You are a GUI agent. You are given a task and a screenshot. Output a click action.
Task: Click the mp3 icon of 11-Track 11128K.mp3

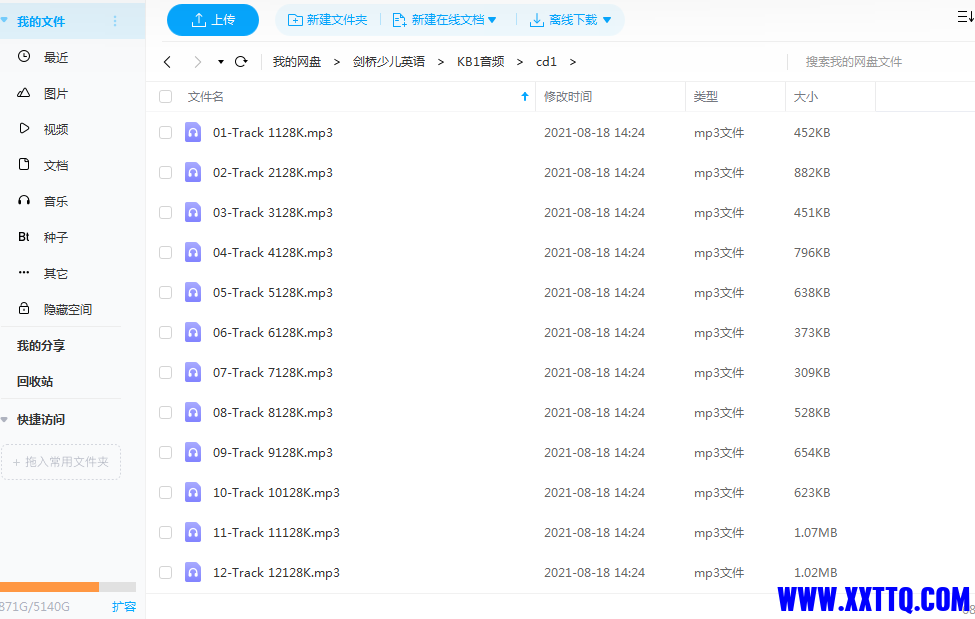193,533
